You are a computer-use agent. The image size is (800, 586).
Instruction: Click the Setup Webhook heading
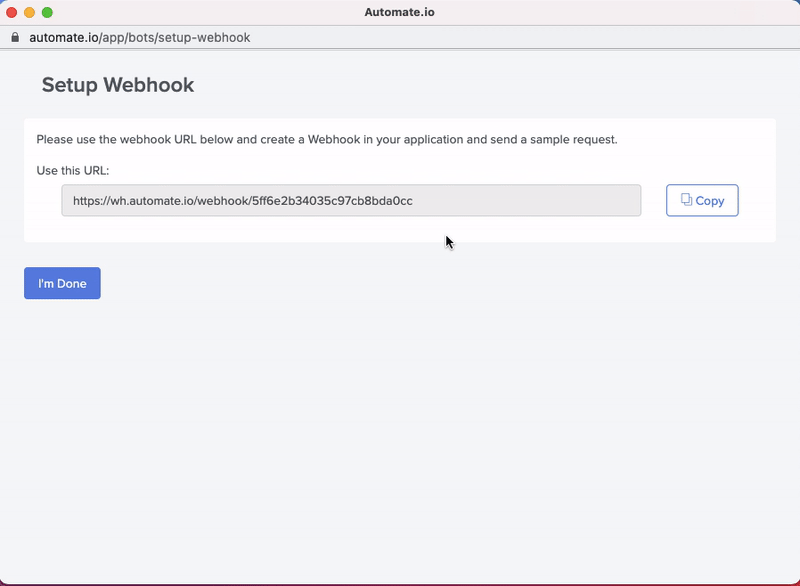coord(118,85)
